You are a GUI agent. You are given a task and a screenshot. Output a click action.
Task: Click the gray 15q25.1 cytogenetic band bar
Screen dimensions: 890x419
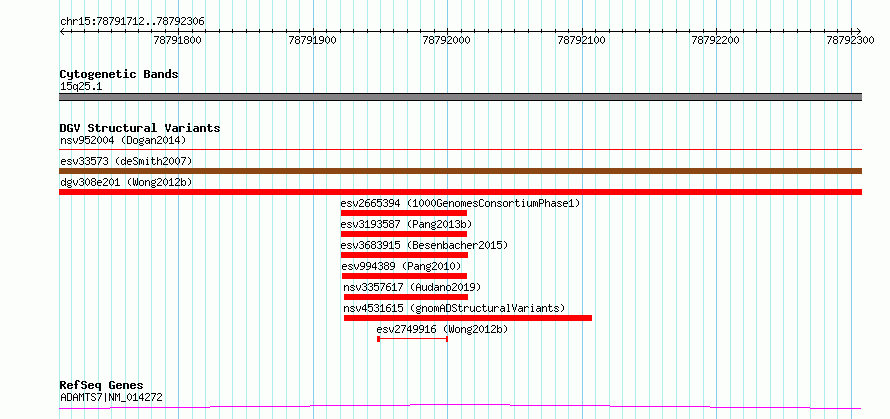[460, 97]
